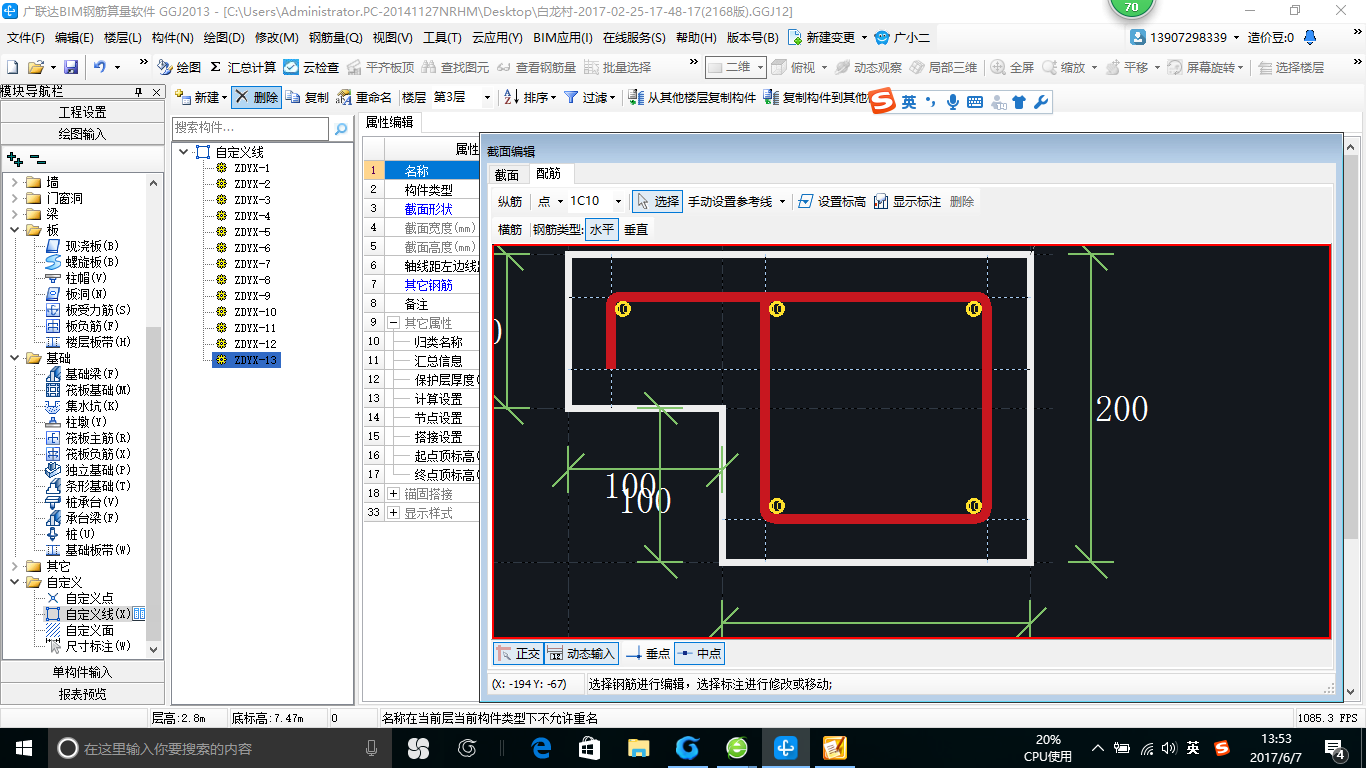Screen dimensions: 1366x768
Task: Open the BIM应用(I) menu
Action: coord(563,37)
